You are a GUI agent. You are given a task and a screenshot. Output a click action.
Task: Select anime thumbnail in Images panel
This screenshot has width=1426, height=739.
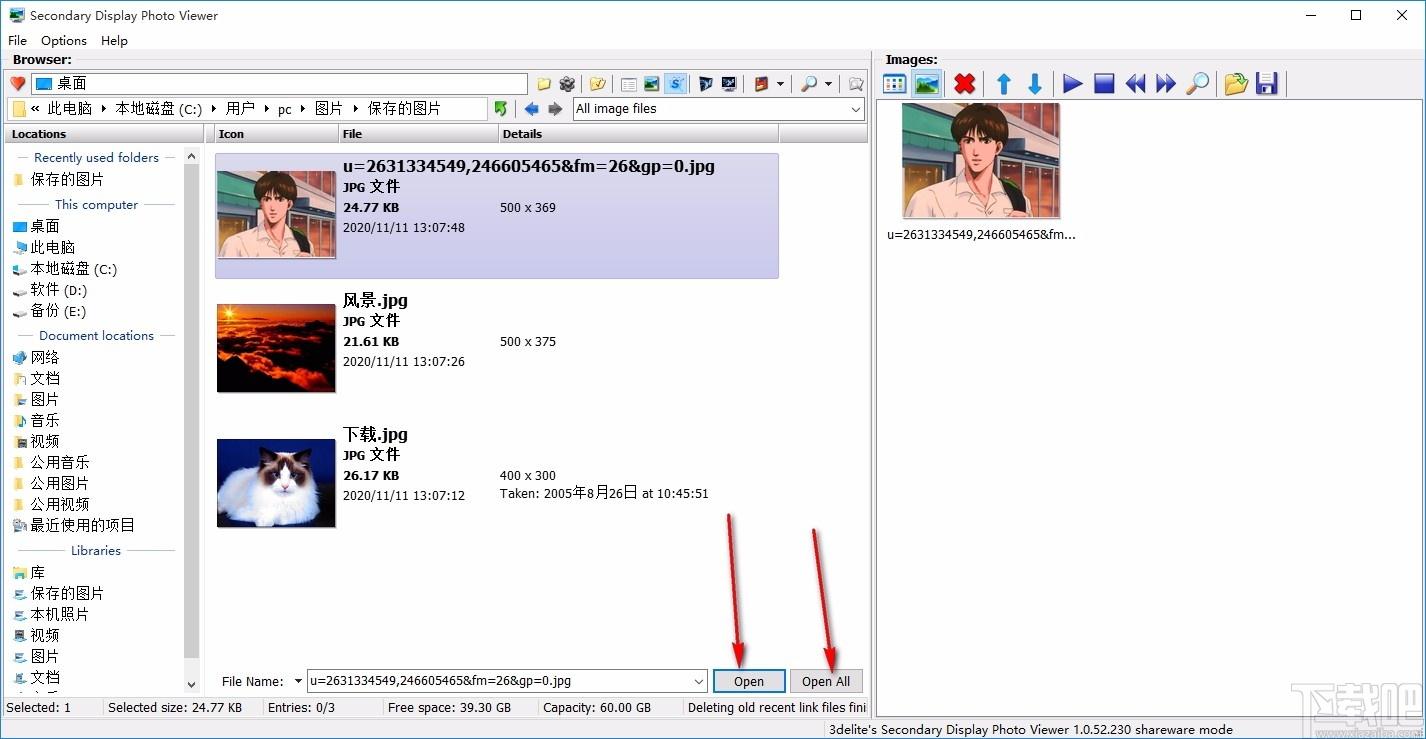pyautogui.click(x=980, y=160)
